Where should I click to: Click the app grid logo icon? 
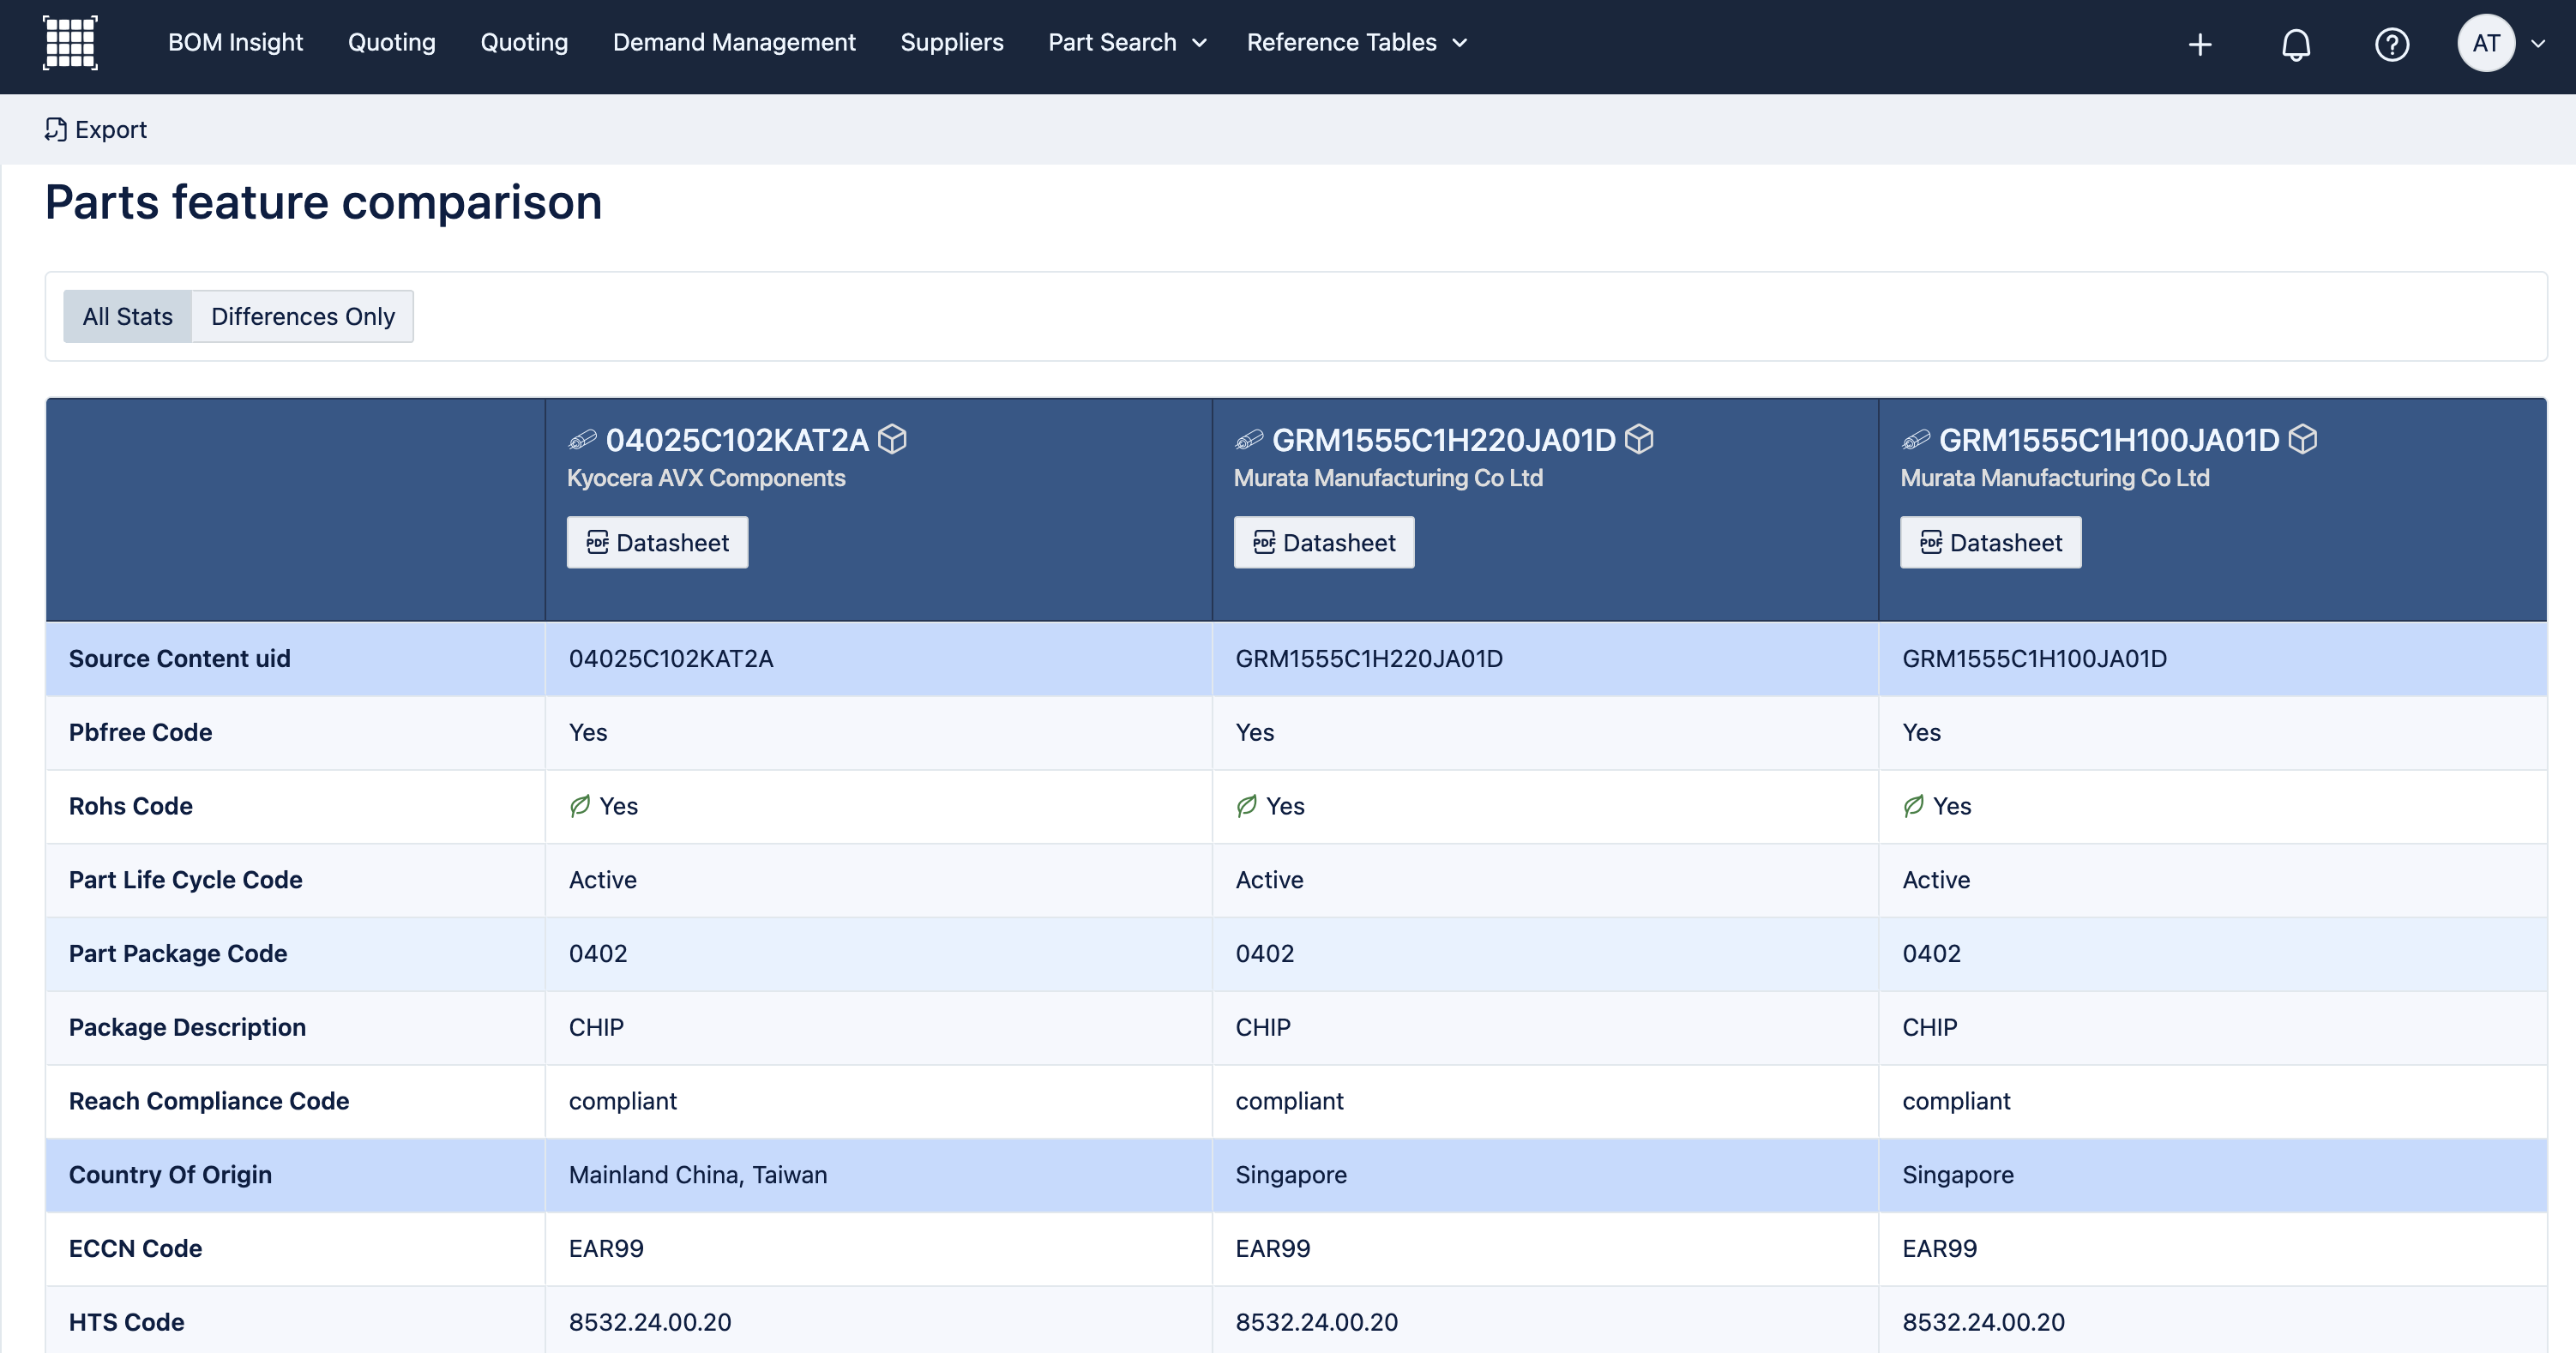pos(70,43)
